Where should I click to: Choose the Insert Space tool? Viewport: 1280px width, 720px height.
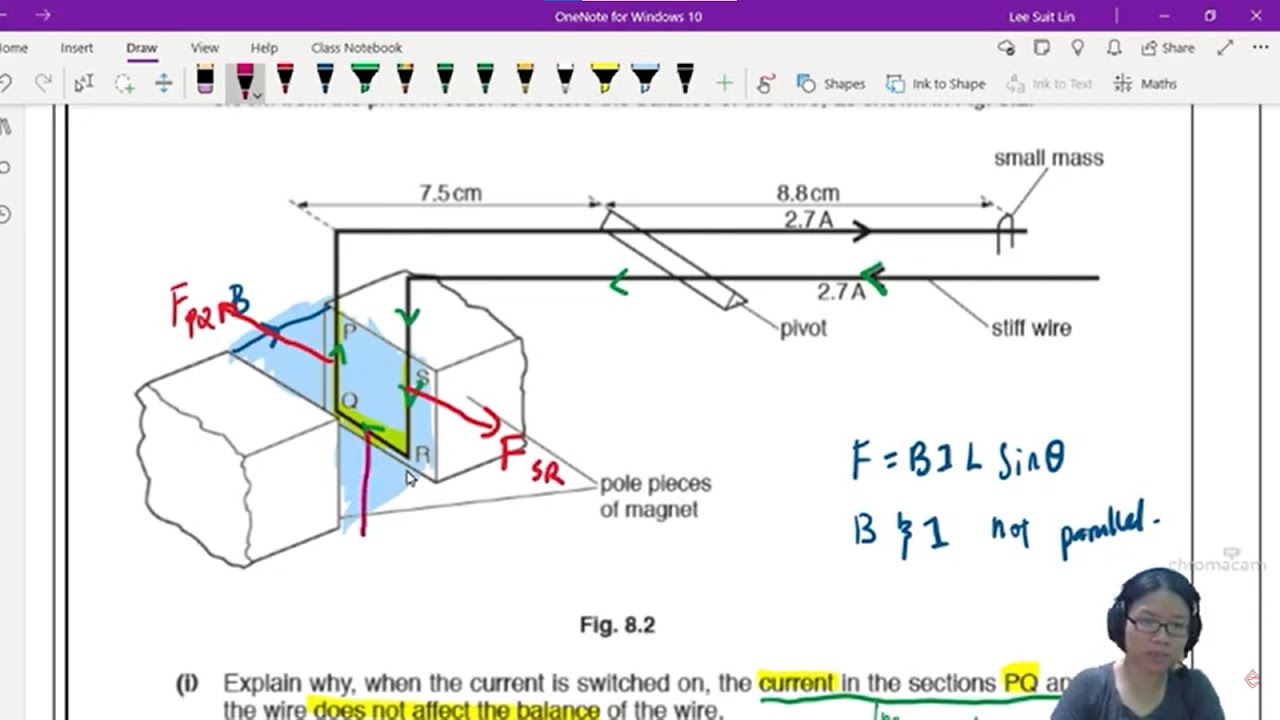point(164,84)
